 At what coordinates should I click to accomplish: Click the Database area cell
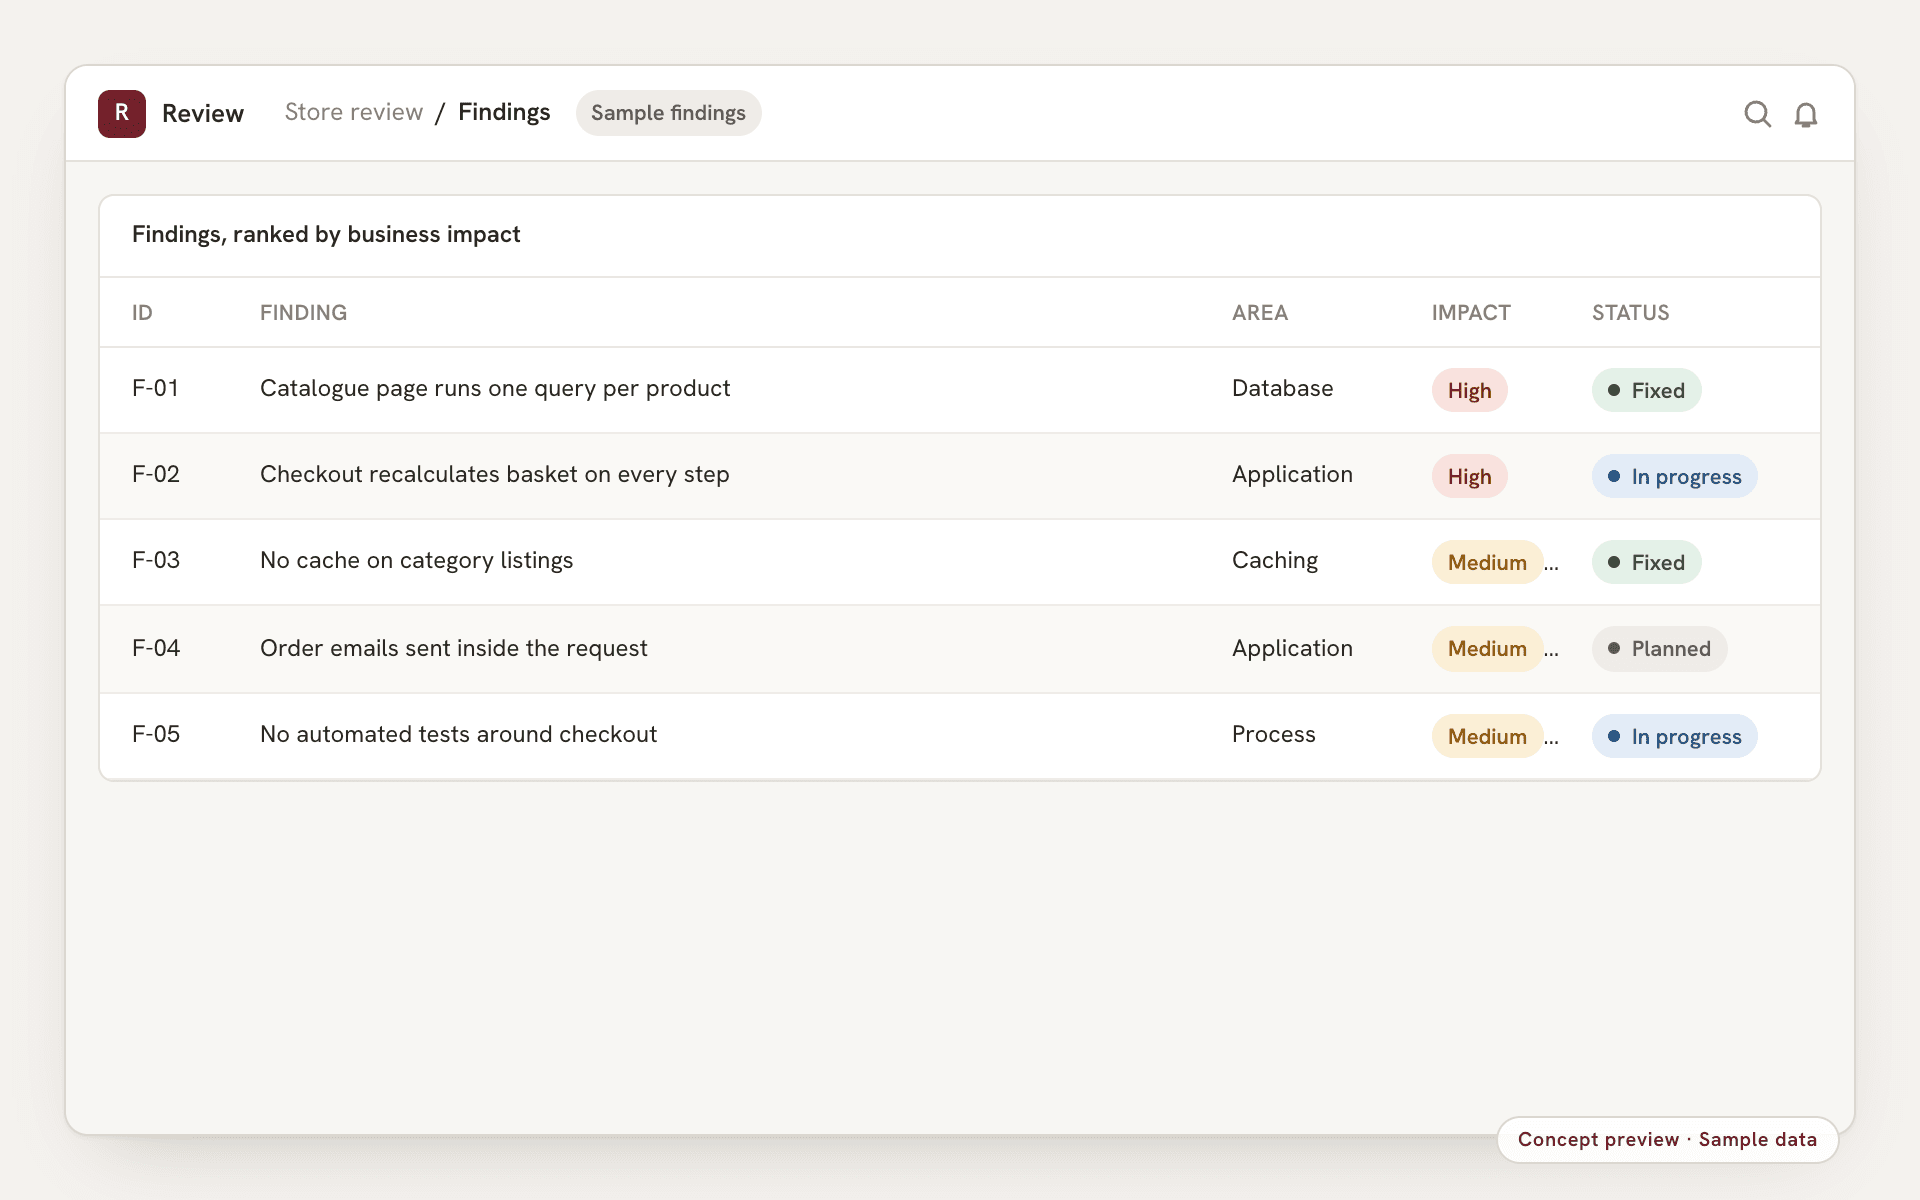click(1282, 388)
